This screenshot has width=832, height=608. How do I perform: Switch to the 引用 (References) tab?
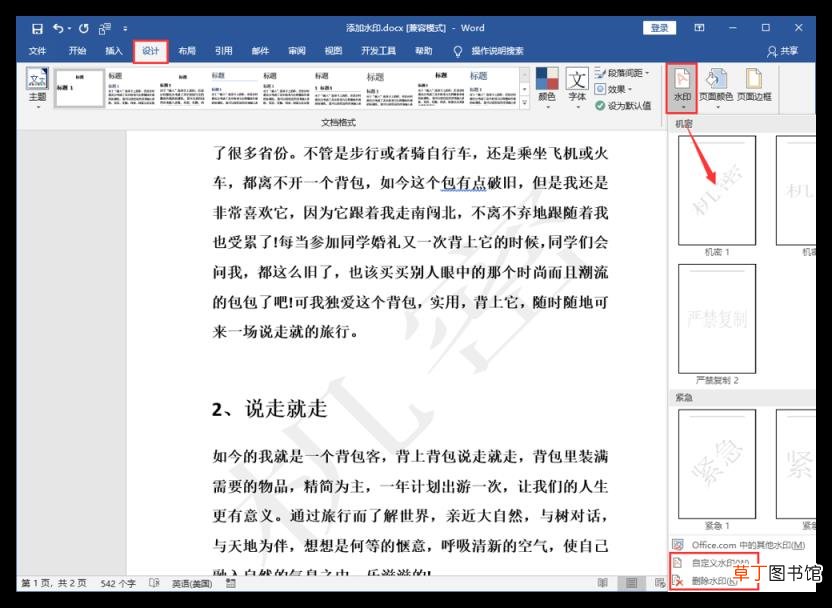[x=223, y=51]
